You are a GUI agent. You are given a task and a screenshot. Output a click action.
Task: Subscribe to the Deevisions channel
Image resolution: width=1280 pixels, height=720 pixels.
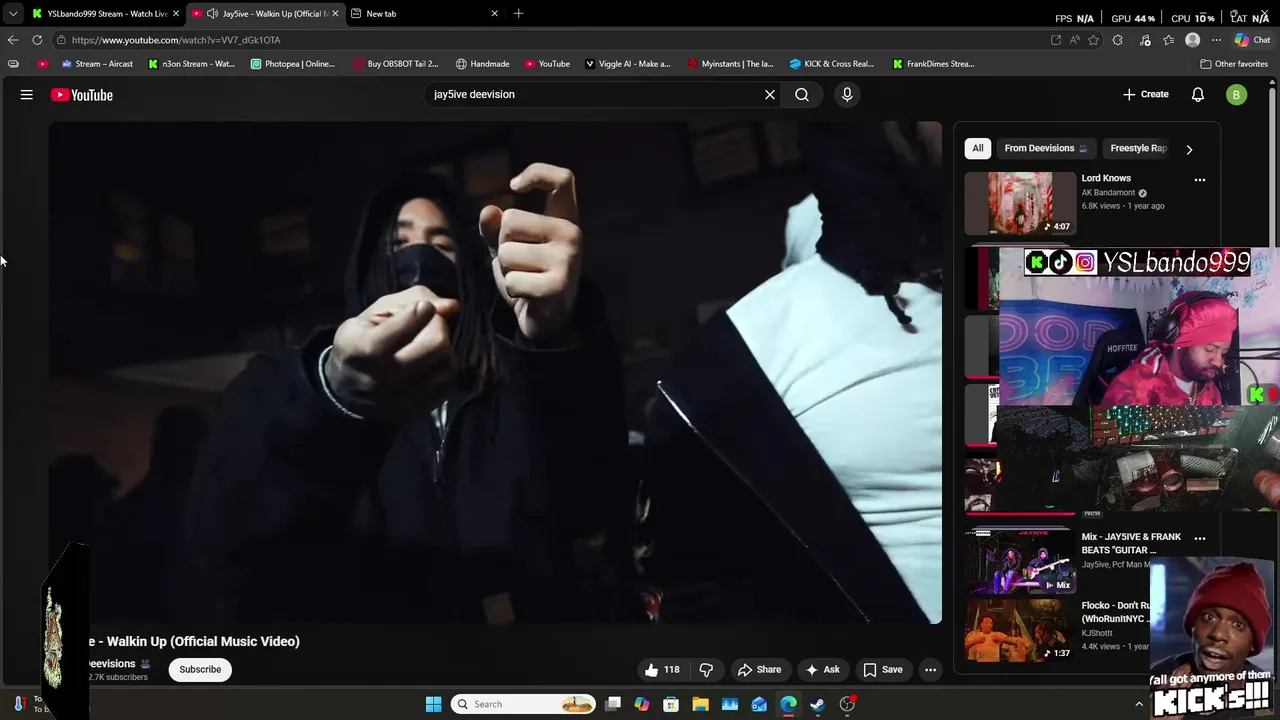200,670
